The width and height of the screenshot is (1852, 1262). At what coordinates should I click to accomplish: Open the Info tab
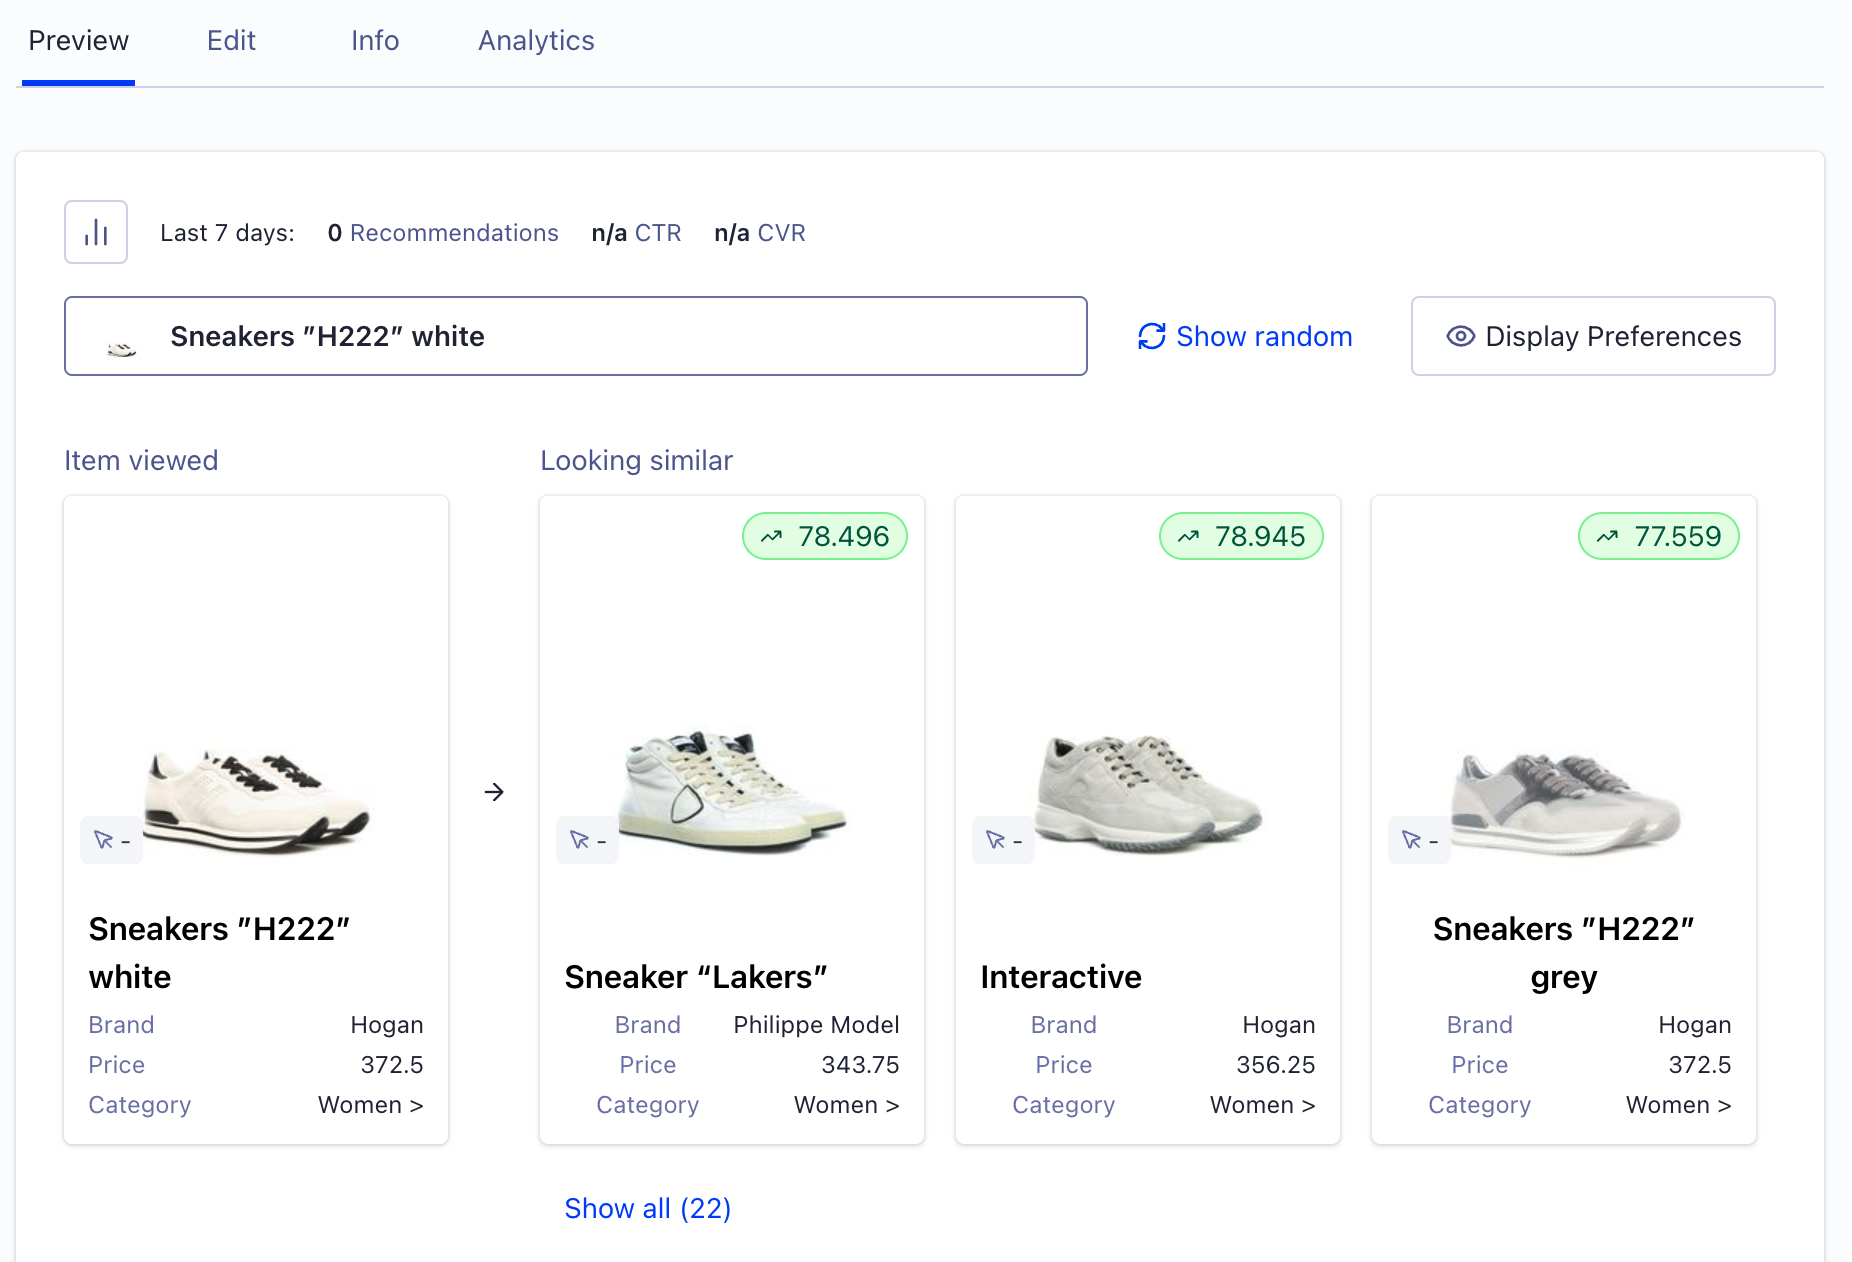375,41
